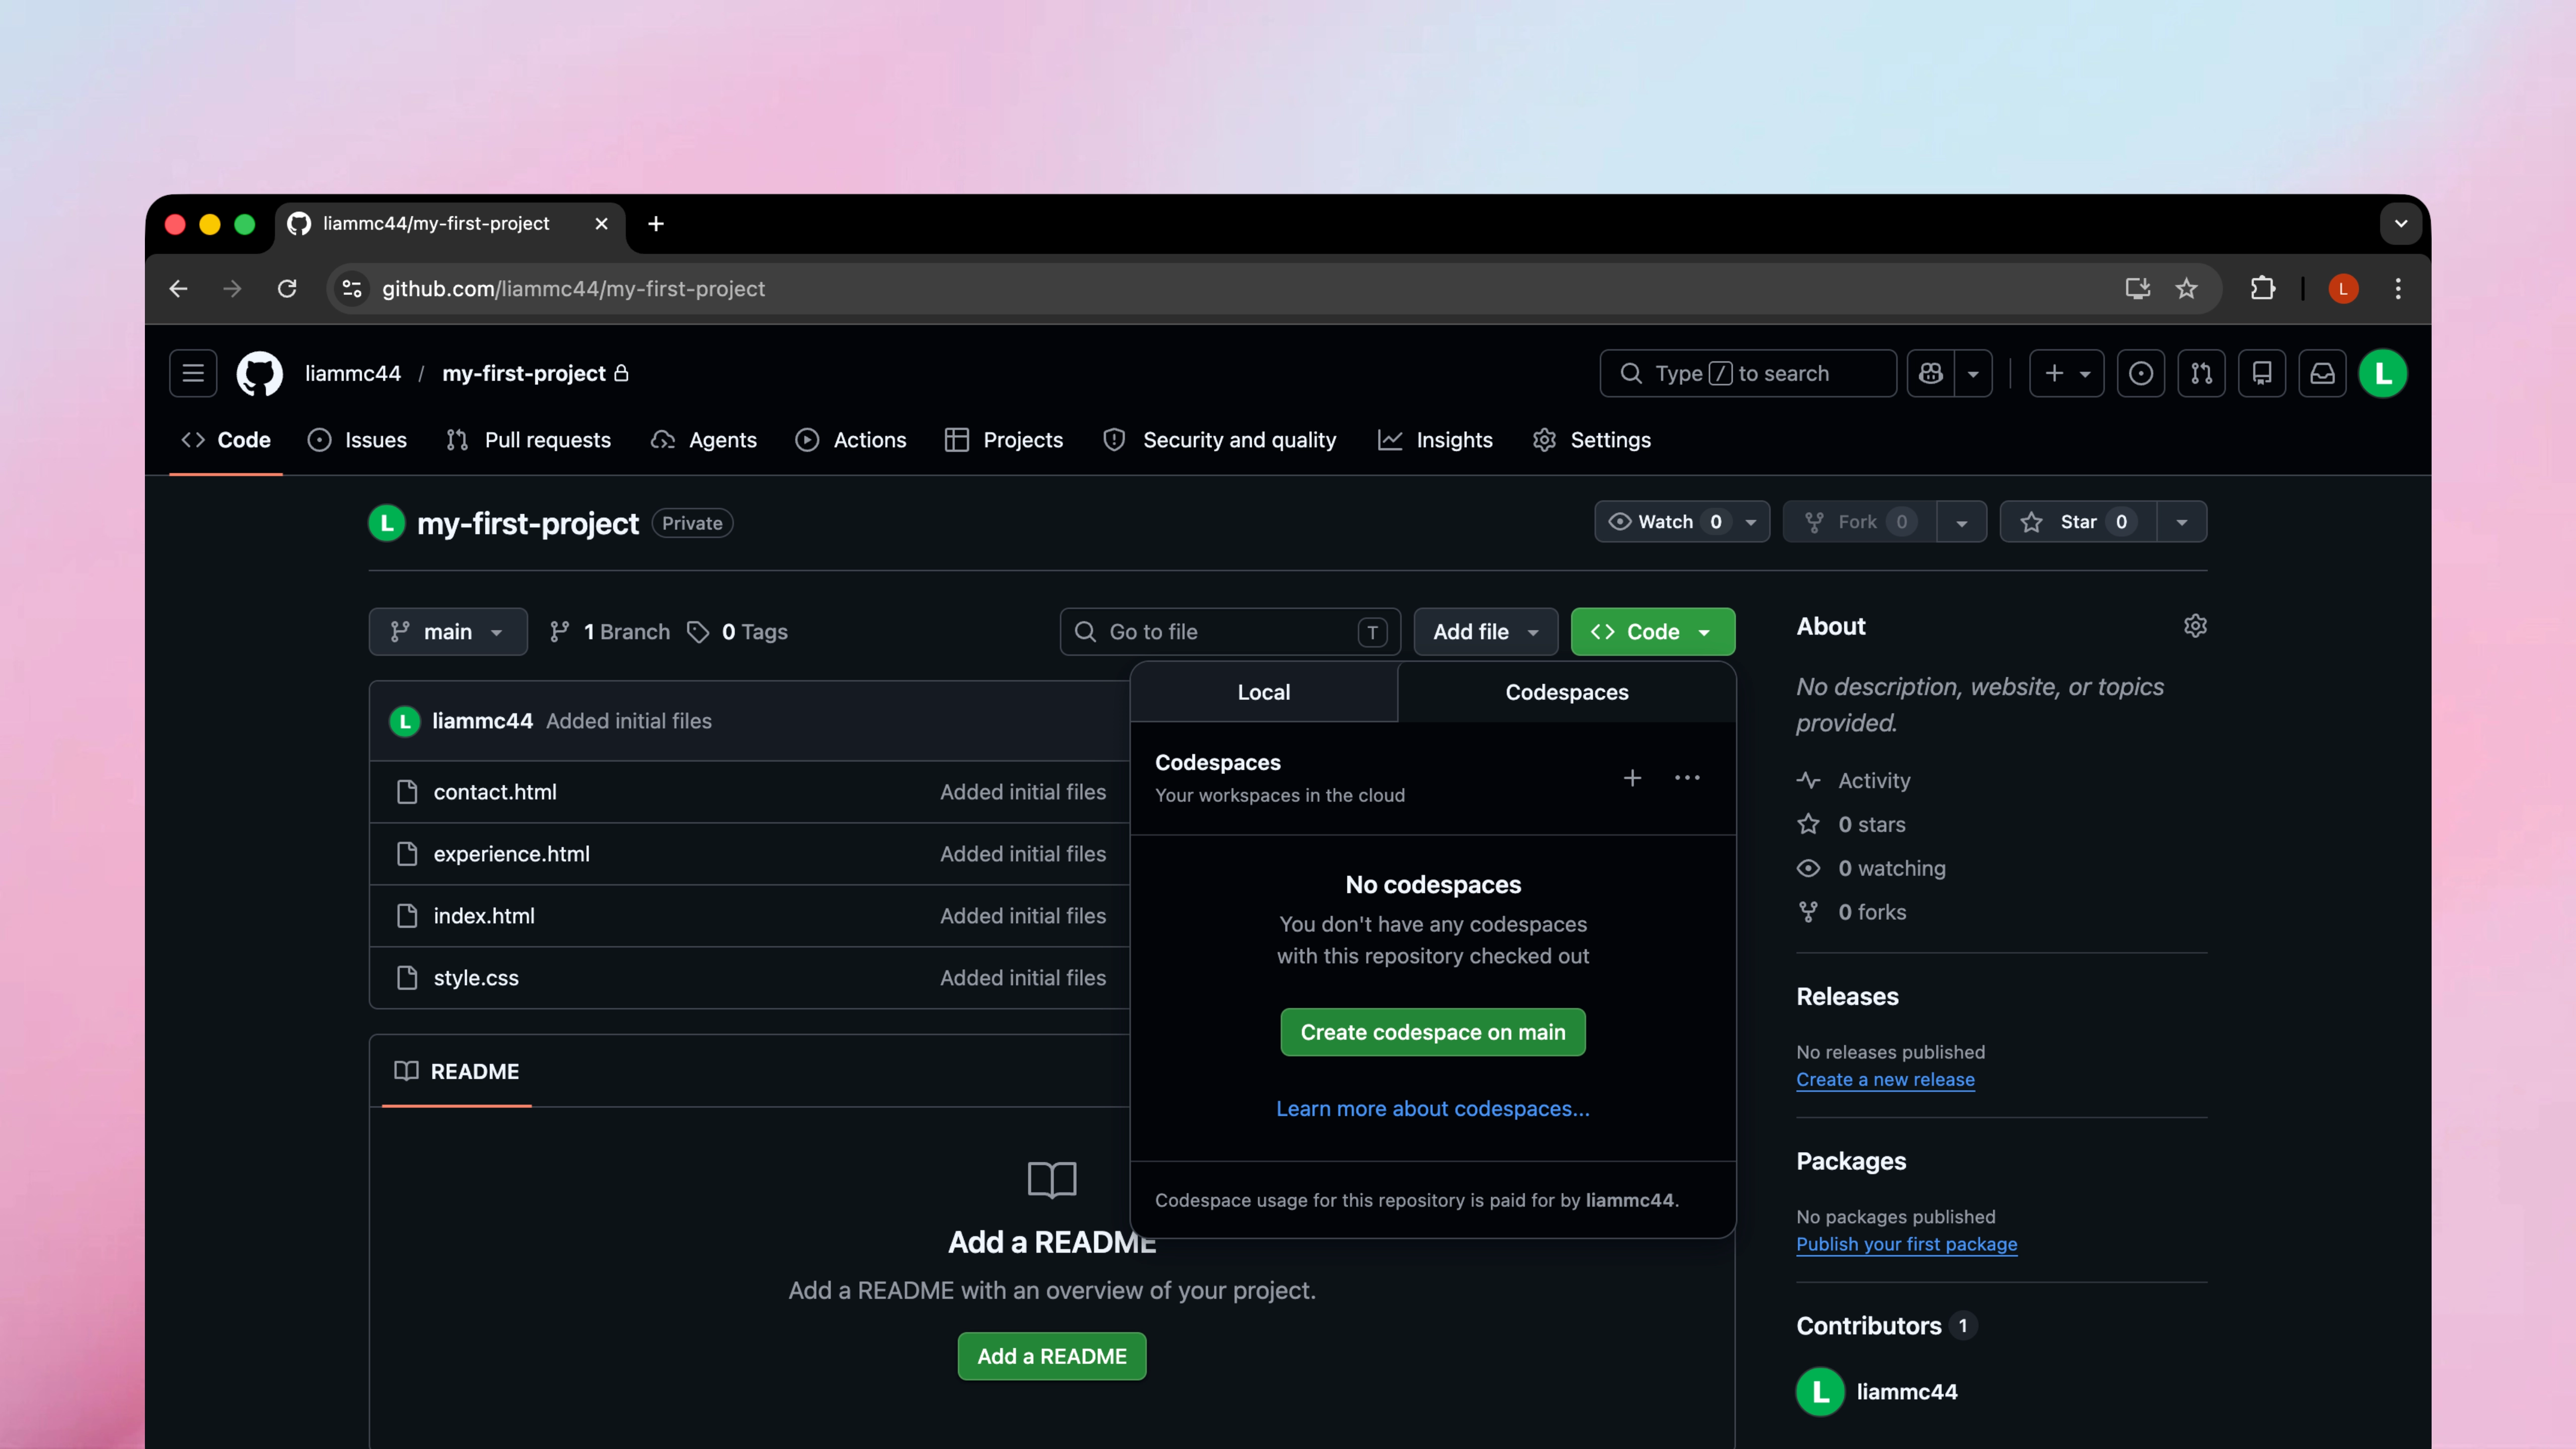Open the style.css file
This screenshot has height=1449, width=2576.
[x=476, y=978]
